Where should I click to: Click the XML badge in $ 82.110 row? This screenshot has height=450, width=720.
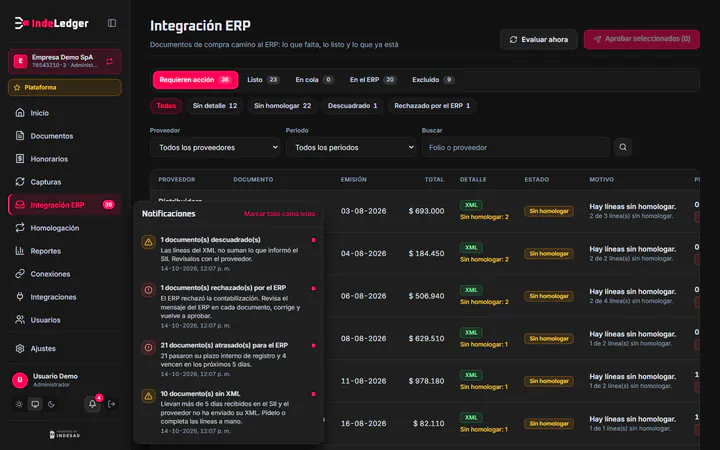click(471, 417)
